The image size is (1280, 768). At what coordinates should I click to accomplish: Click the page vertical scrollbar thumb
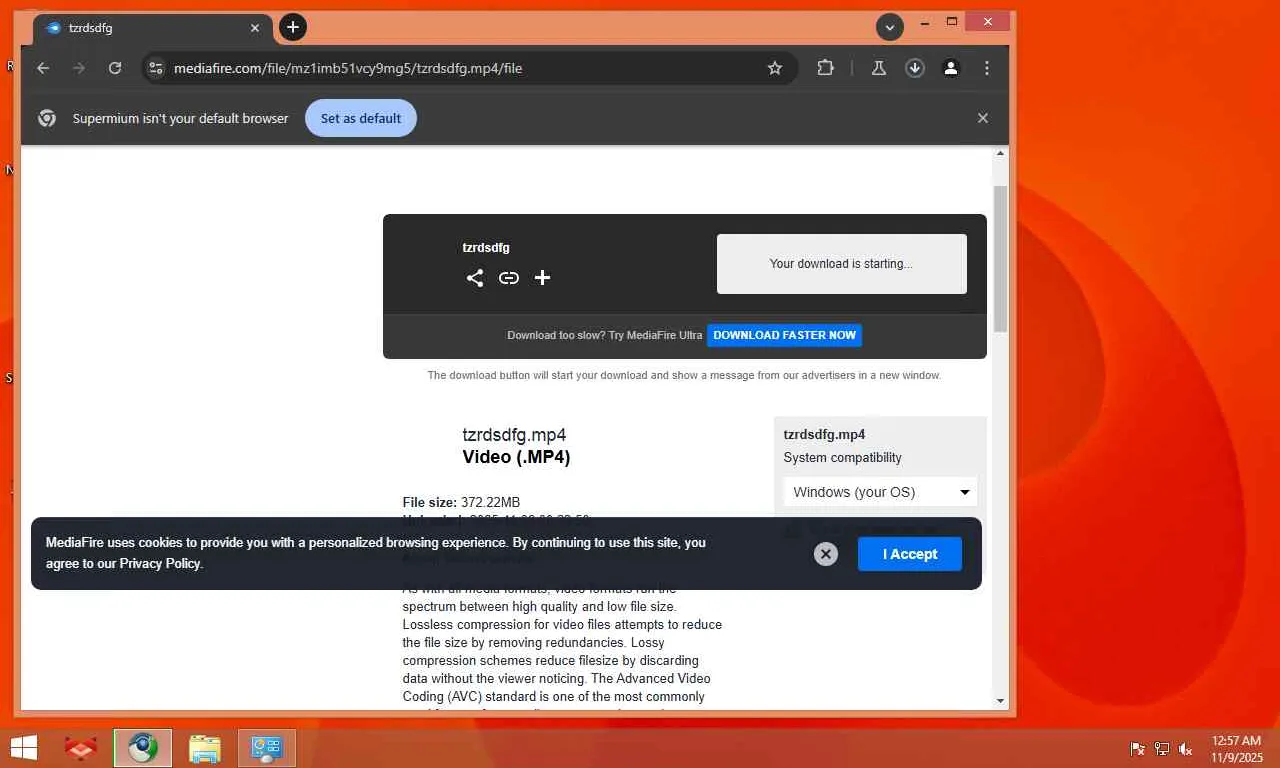[x=1001, y=258]
